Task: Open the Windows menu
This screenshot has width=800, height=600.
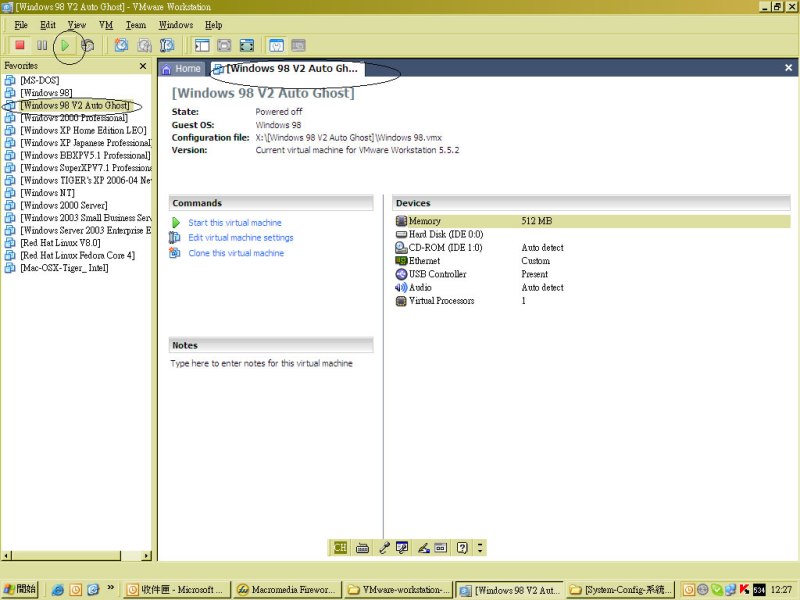Action: coord(176,25)
